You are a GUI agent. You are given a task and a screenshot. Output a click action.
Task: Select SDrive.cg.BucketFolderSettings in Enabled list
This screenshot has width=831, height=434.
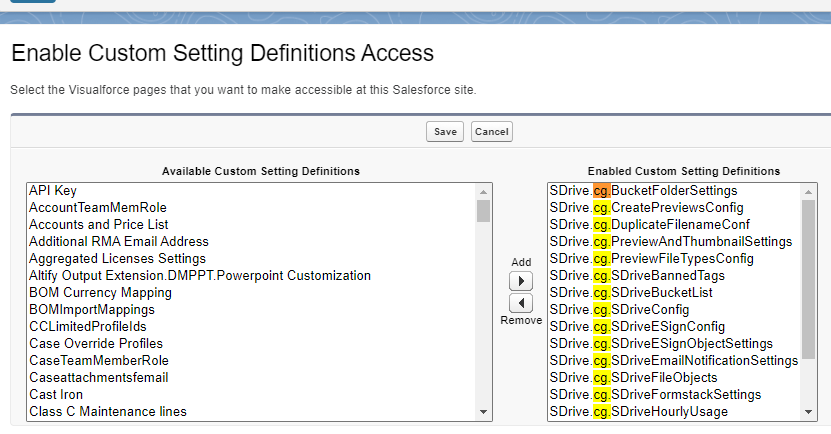643,190
